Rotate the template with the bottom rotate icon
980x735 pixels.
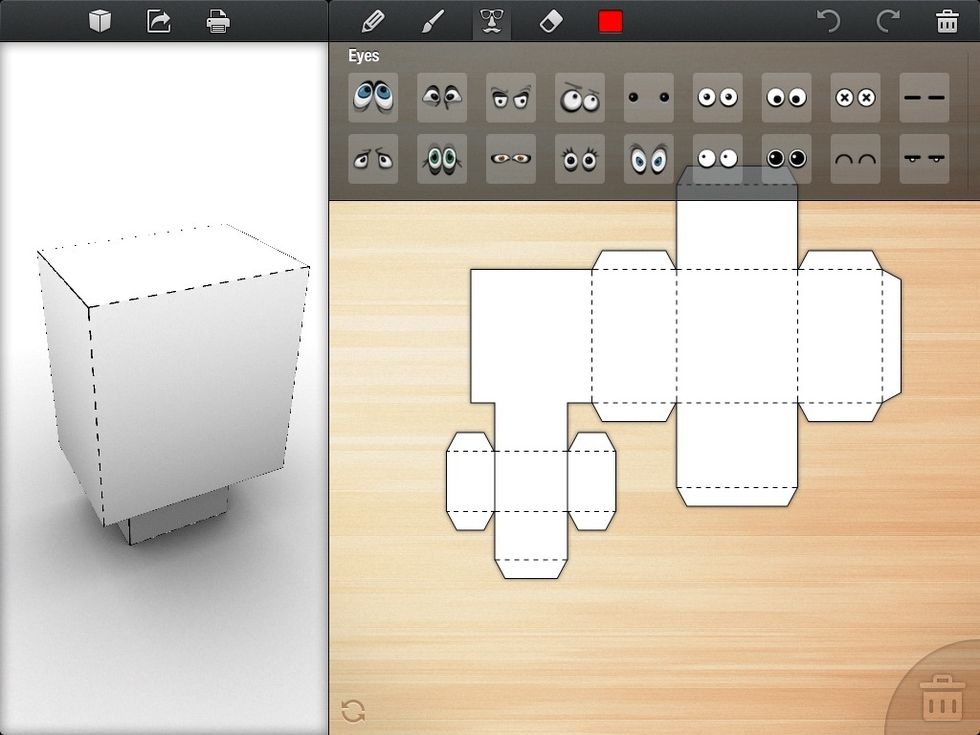(x=352, y=710)
